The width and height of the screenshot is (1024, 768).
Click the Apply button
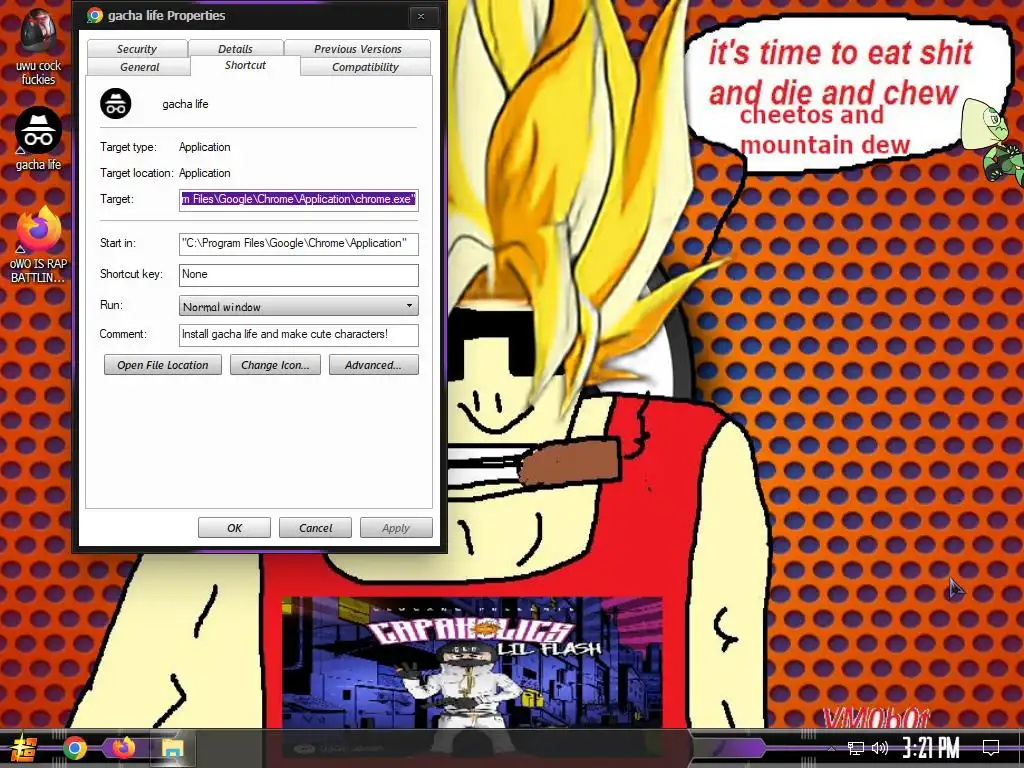[396, 528]
